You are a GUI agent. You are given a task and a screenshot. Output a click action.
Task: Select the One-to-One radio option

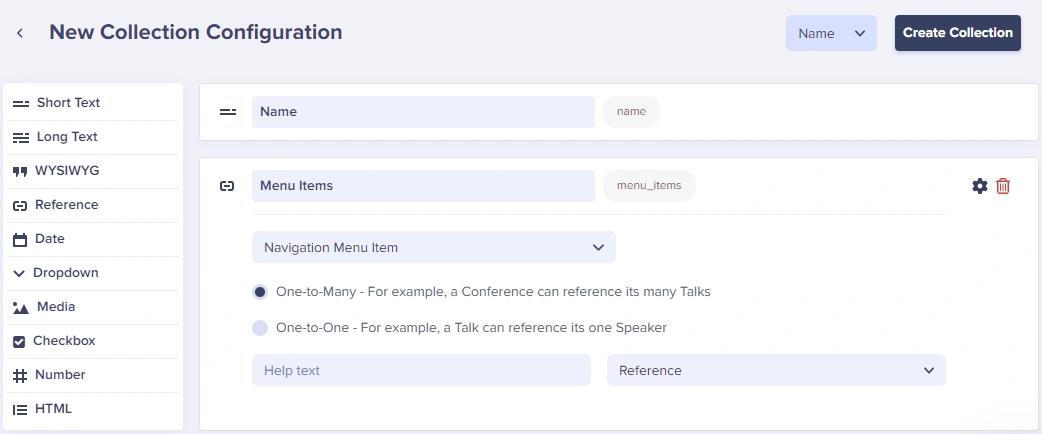(260, 327)
